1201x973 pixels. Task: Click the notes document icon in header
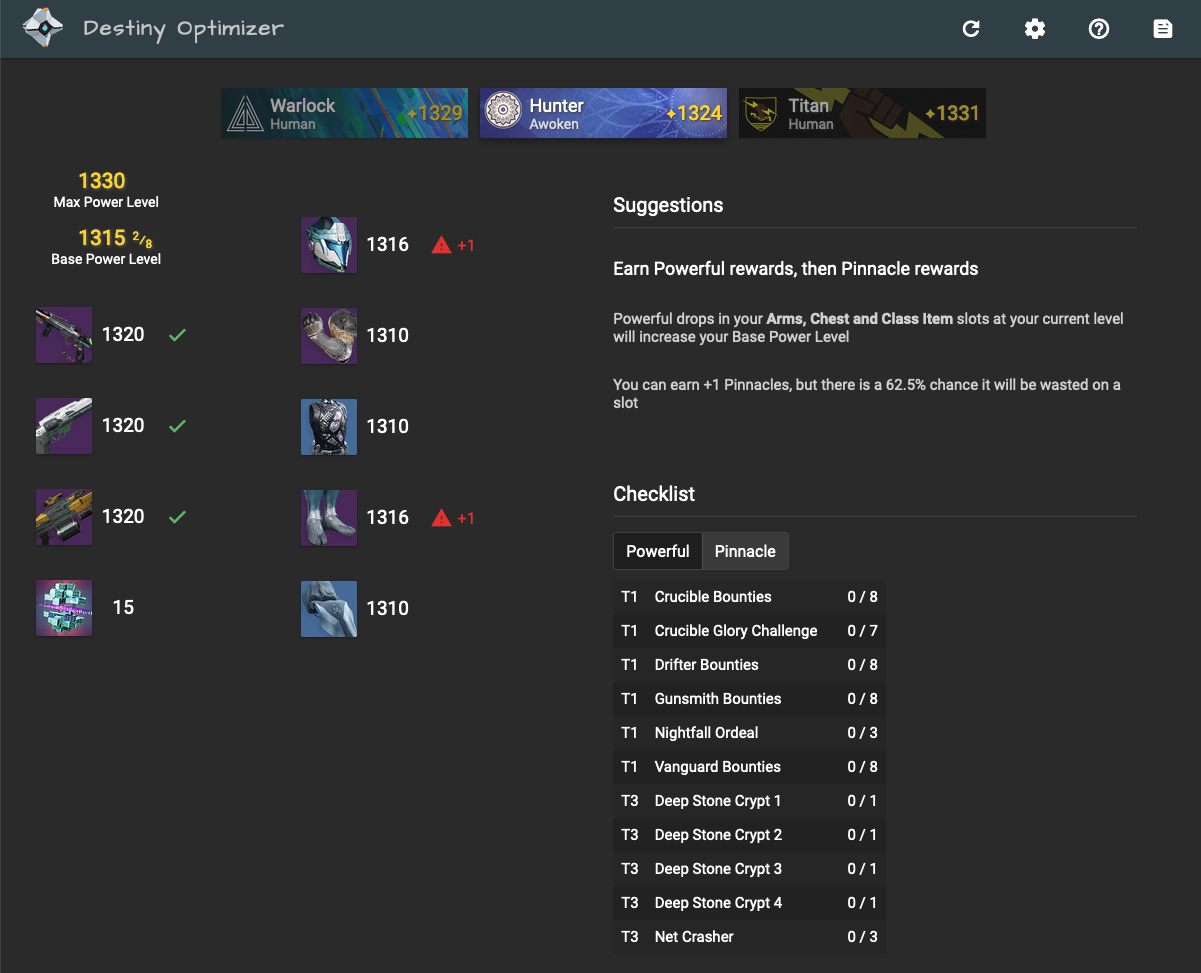point(1163,29)
